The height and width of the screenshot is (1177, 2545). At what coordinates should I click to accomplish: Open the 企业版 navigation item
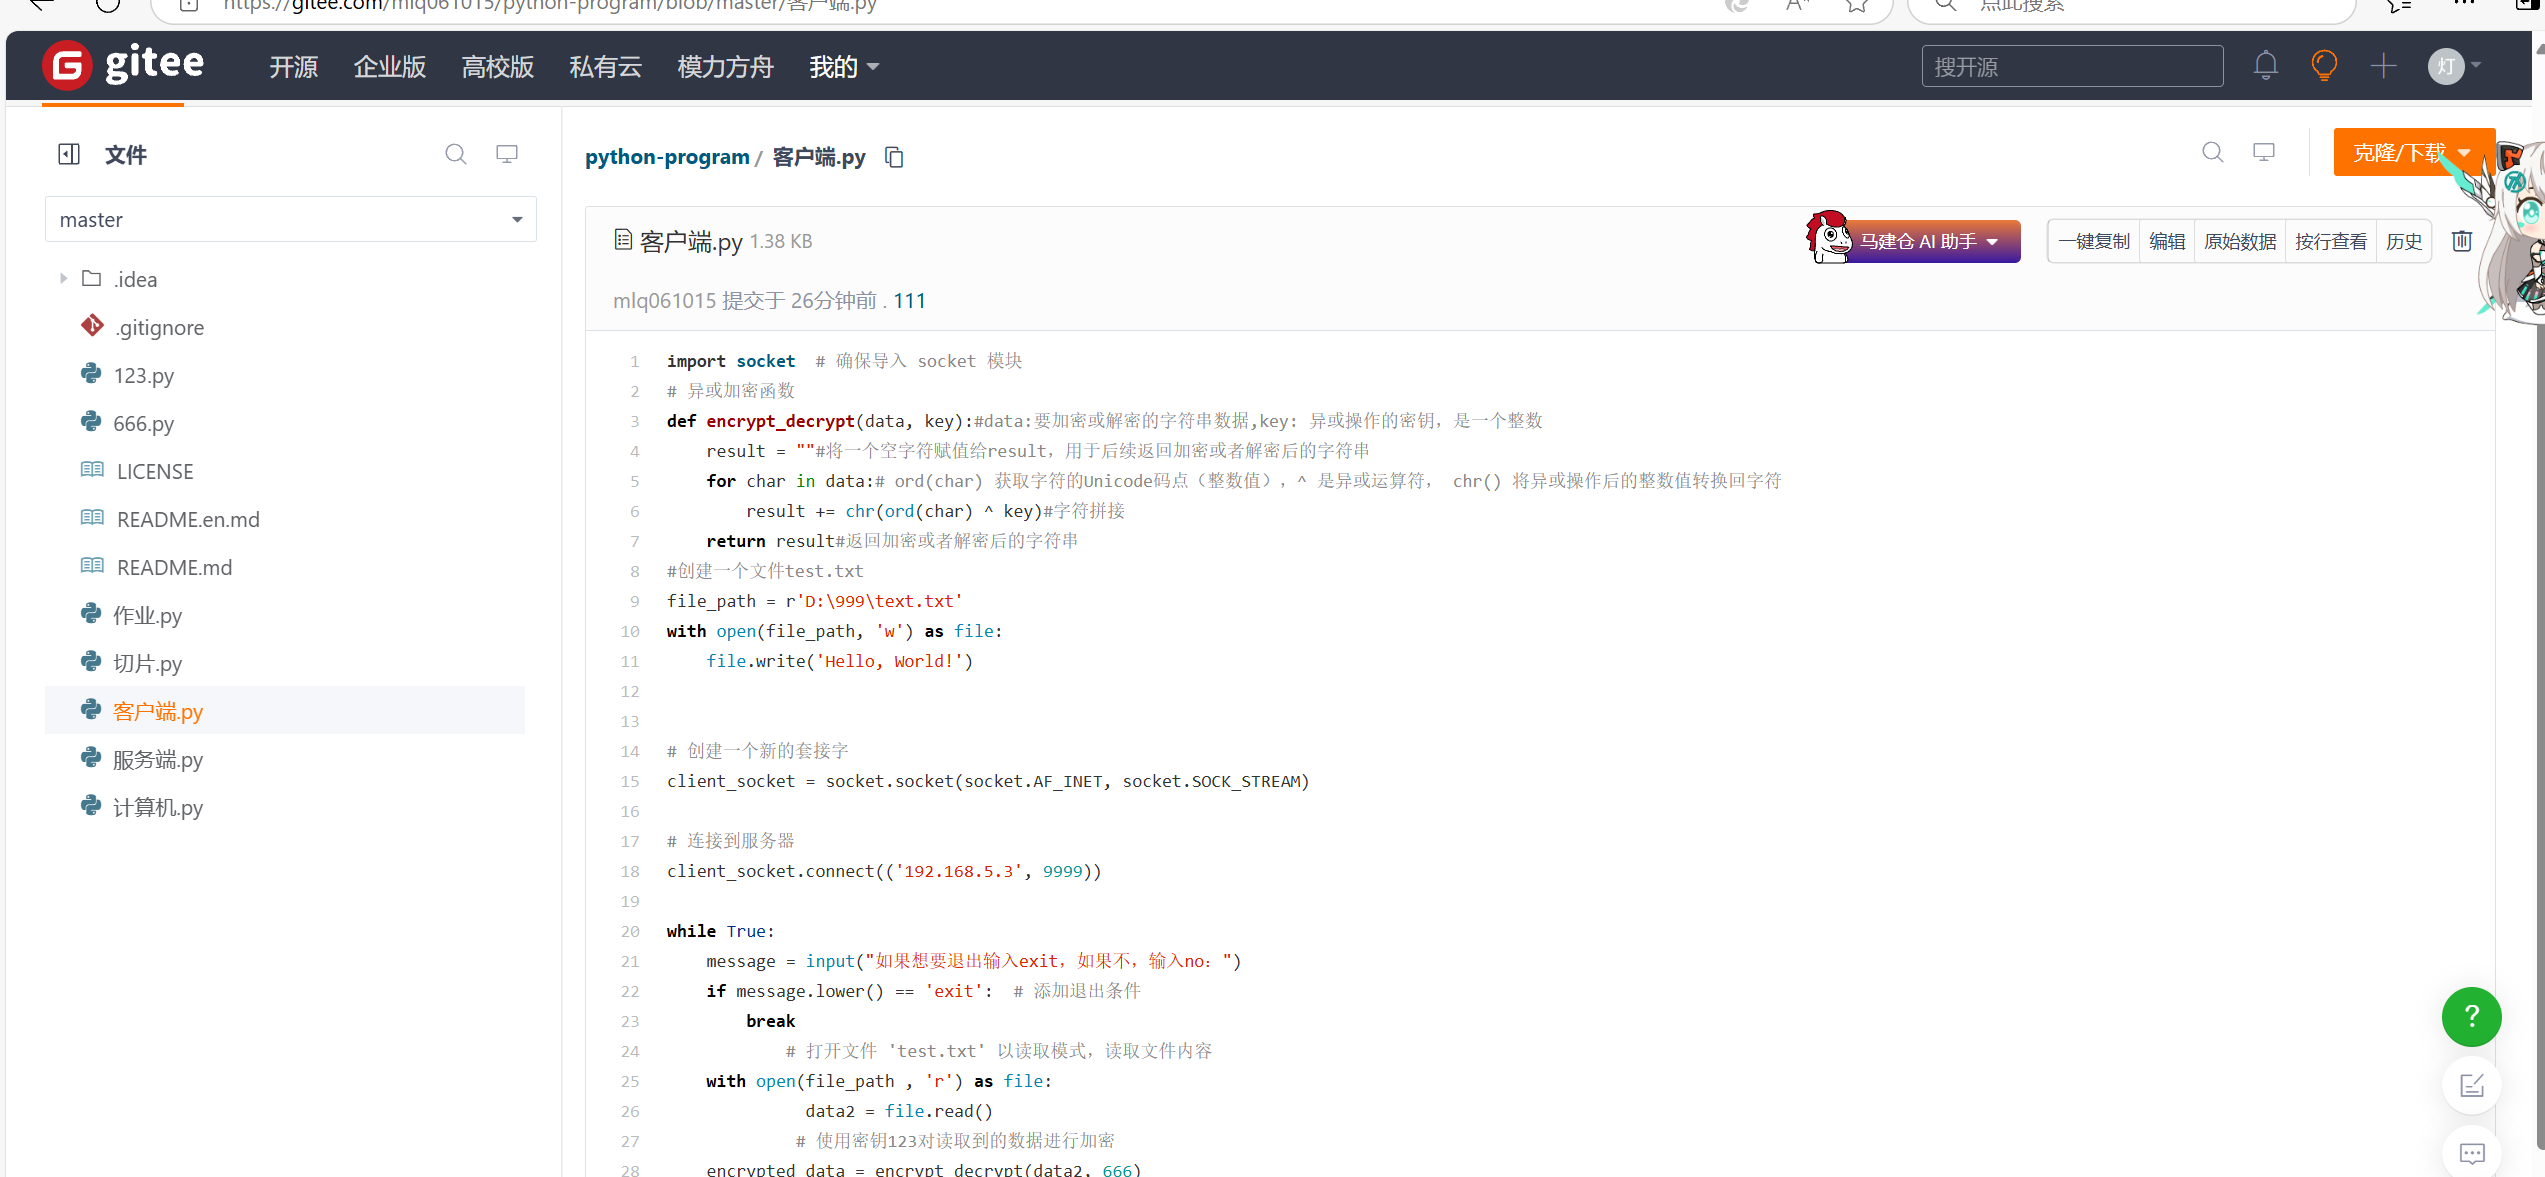tap(389, 67)
